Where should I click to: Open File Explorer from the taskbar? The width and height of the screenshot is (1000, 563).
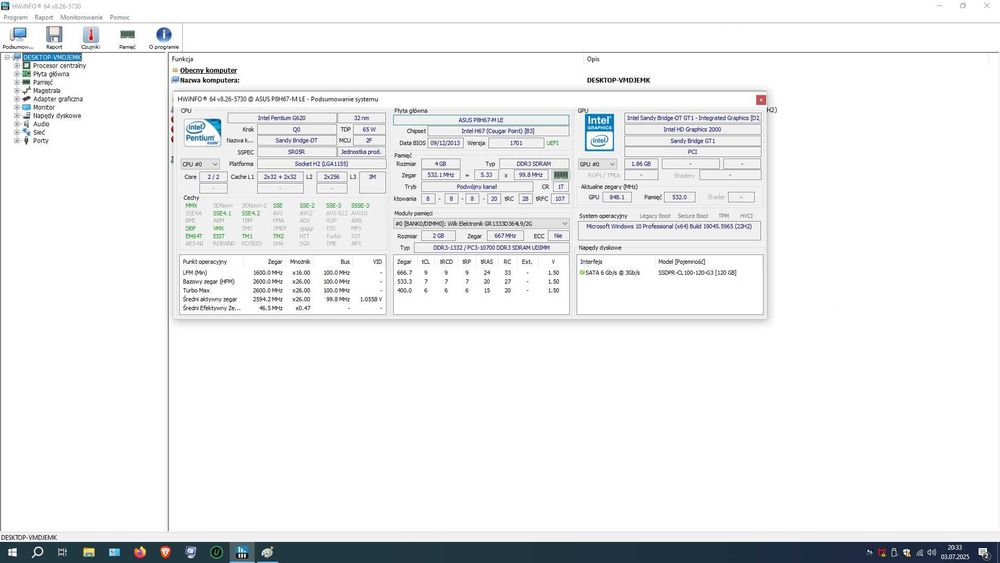point(89,552)
